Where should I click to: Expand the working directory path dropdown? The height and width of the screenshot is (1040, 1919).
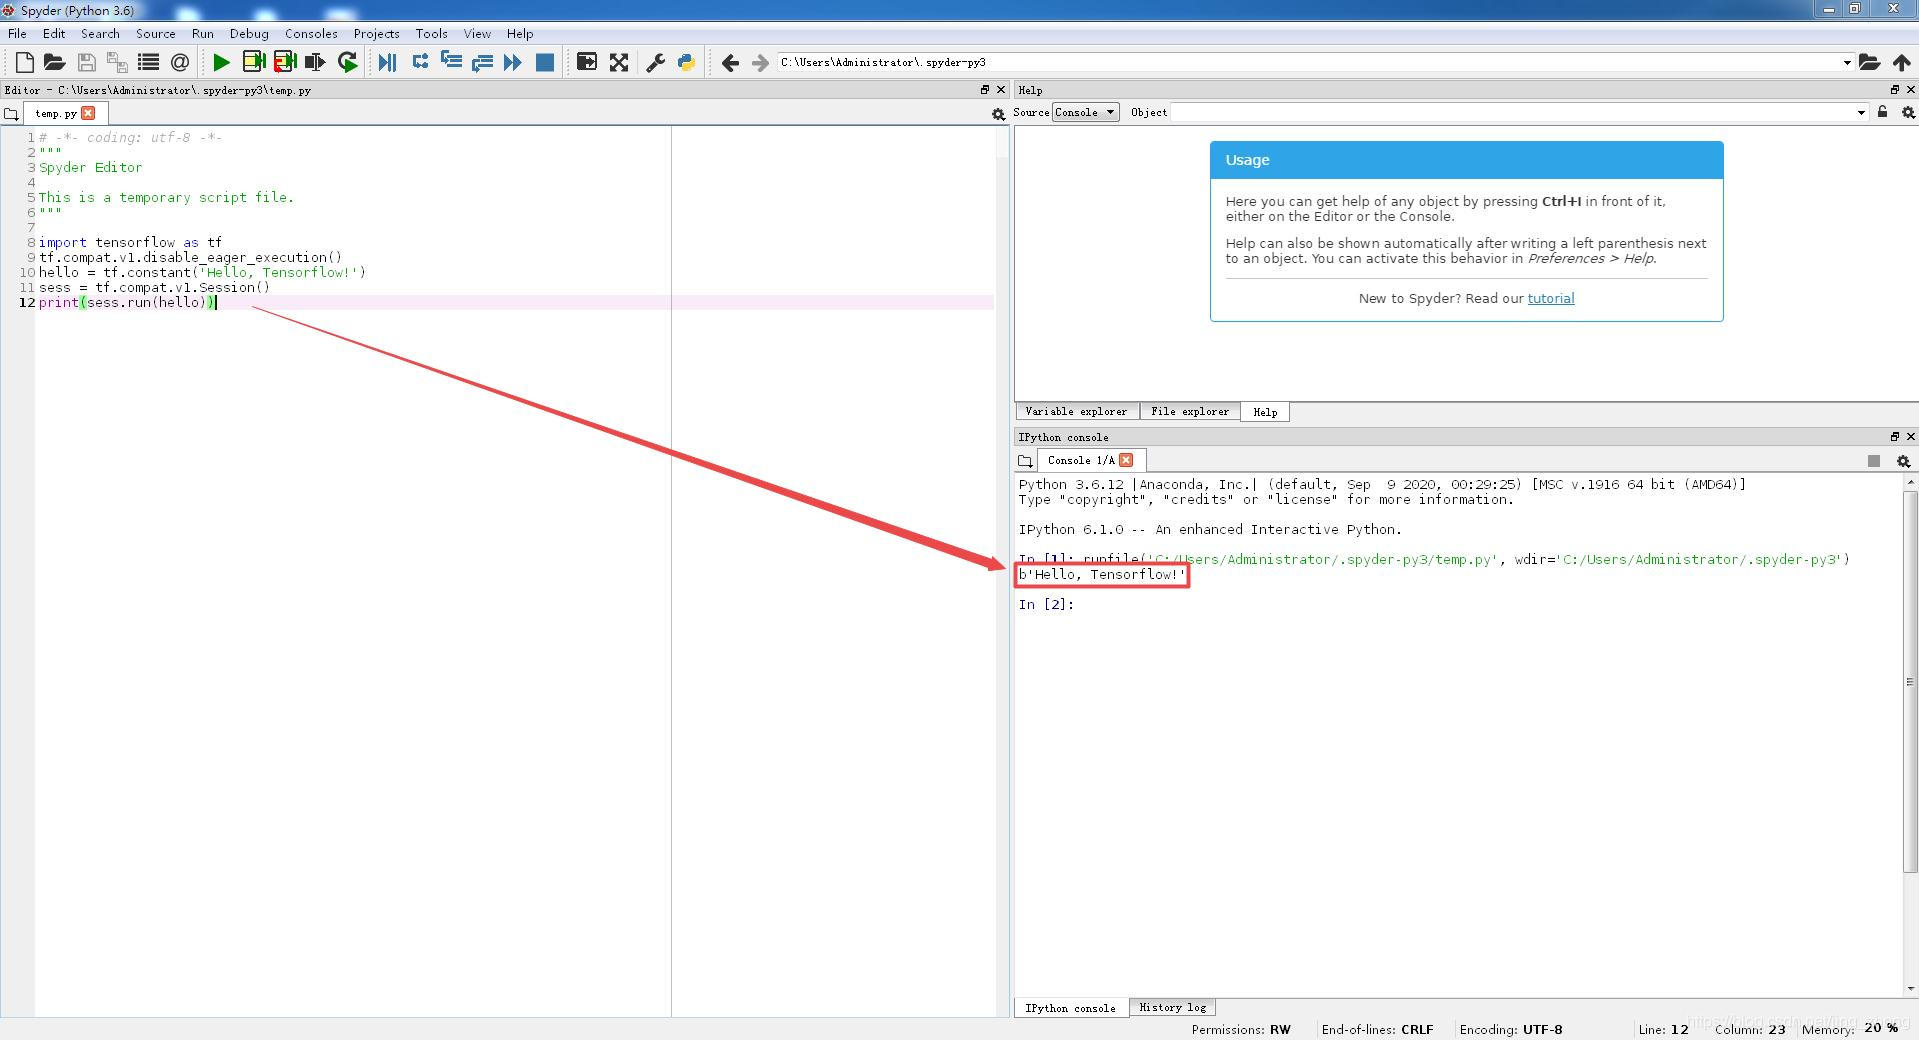pos(1846,62)
